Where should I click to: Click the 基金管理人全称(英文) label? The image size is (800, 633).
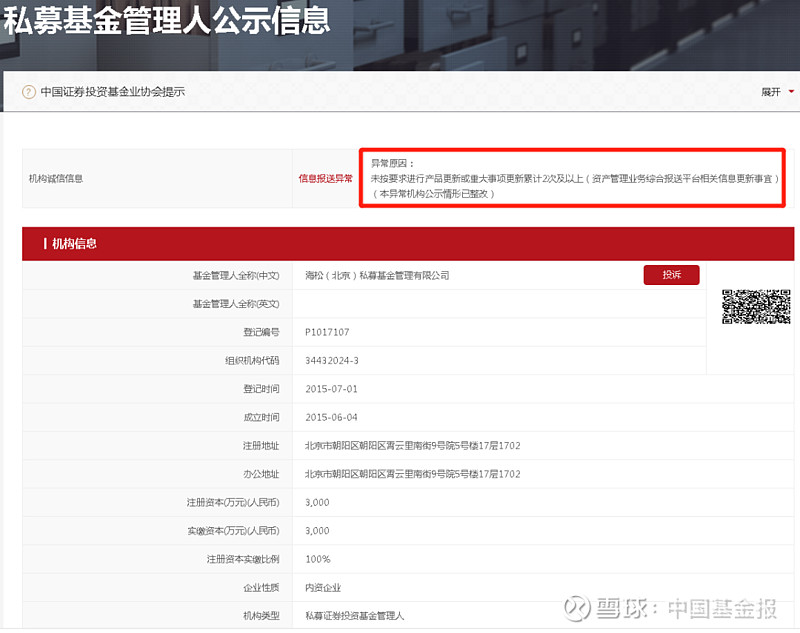236,304
